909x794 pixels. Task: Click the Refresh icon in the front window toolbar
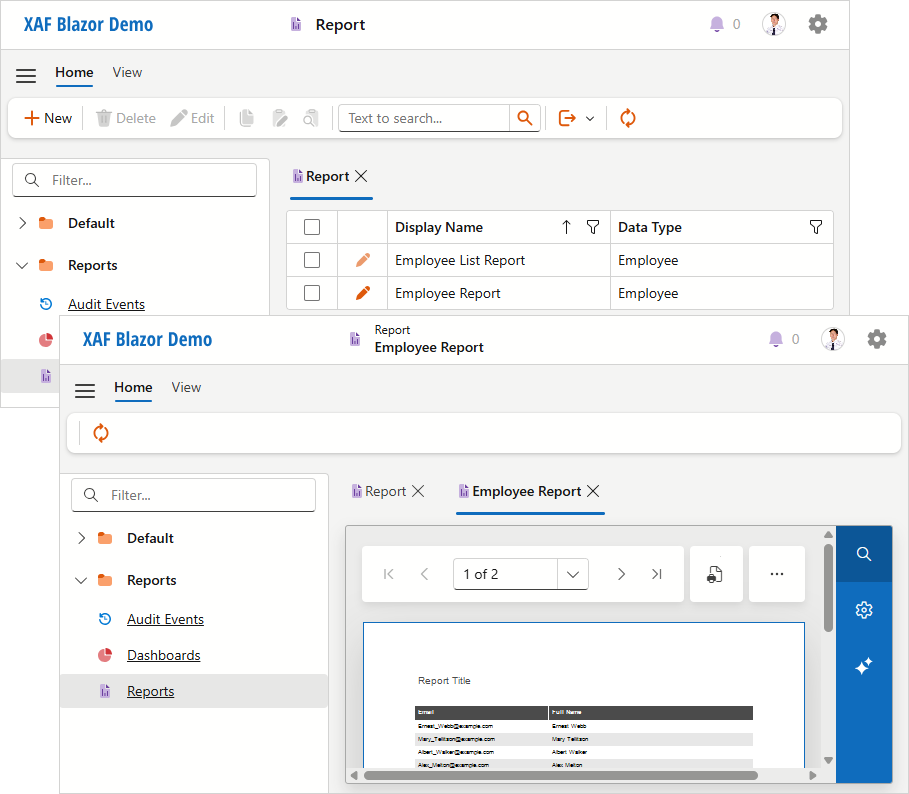tap(101, 433)
